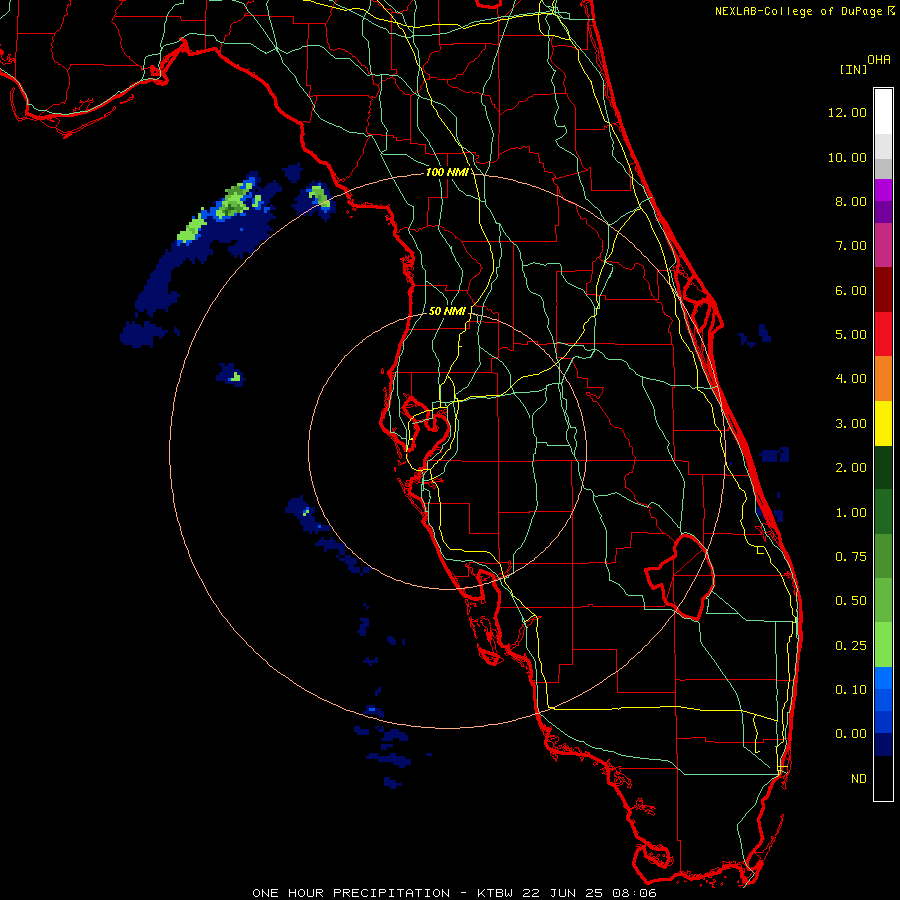Click the OHA product label
The height and width of the screenshot is (900, 900).
(879, 60)
